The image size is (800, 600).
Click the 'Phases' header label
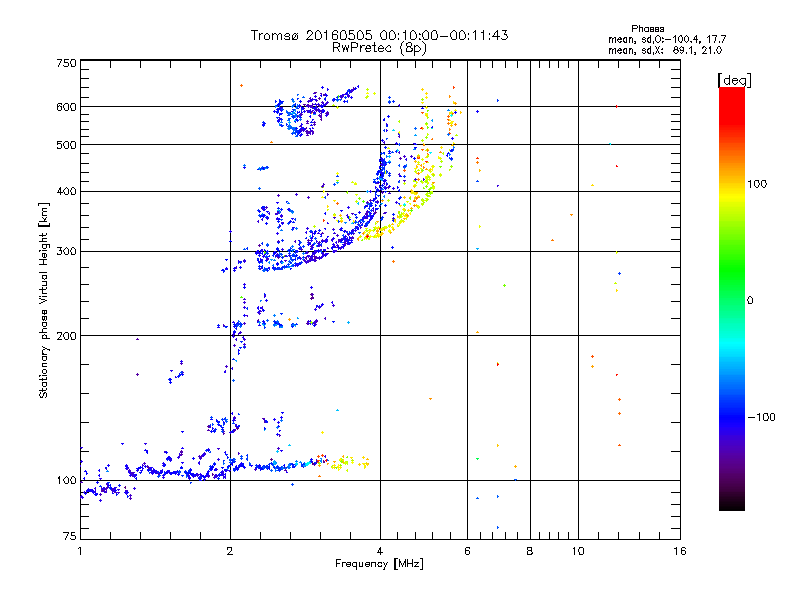(647, 29)
